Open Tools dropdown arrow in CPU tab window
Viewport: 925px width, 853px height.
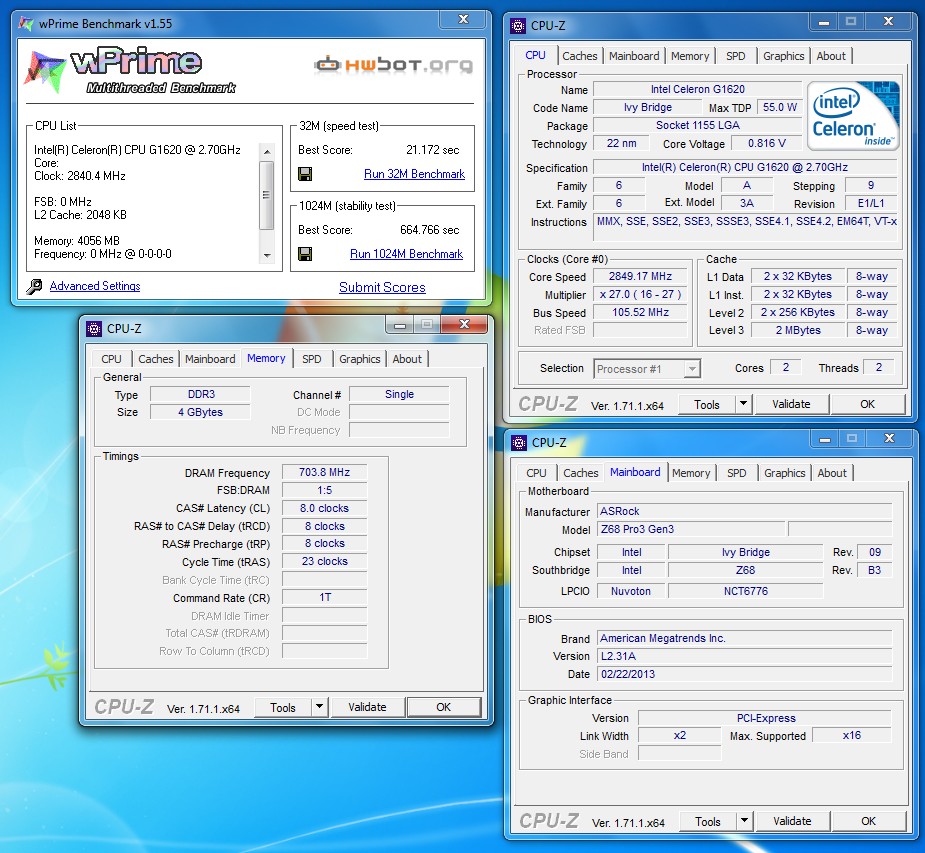click(x=743, y=404)
